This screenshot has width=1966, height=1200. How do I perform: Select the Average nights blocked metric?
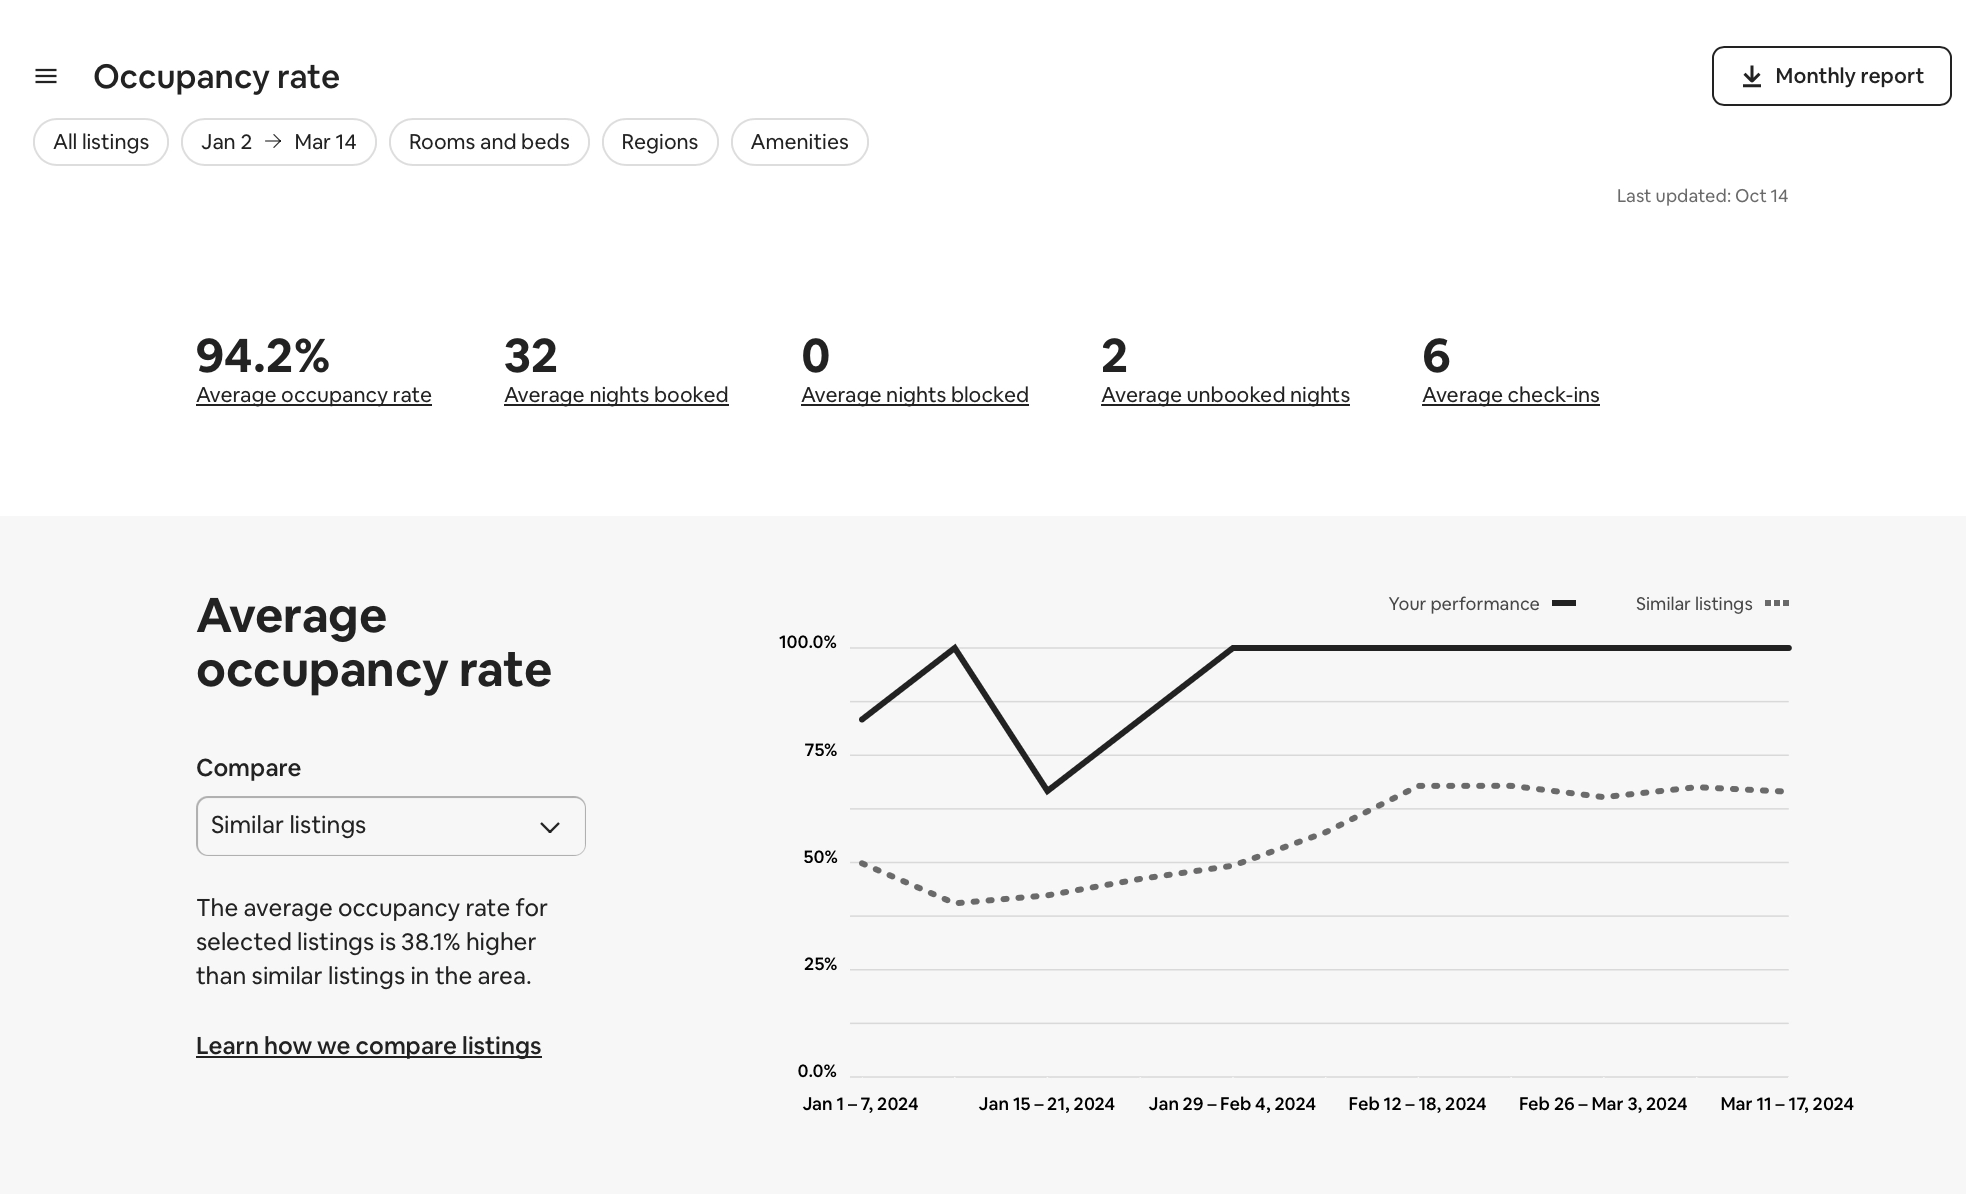[x=914, y=395]
